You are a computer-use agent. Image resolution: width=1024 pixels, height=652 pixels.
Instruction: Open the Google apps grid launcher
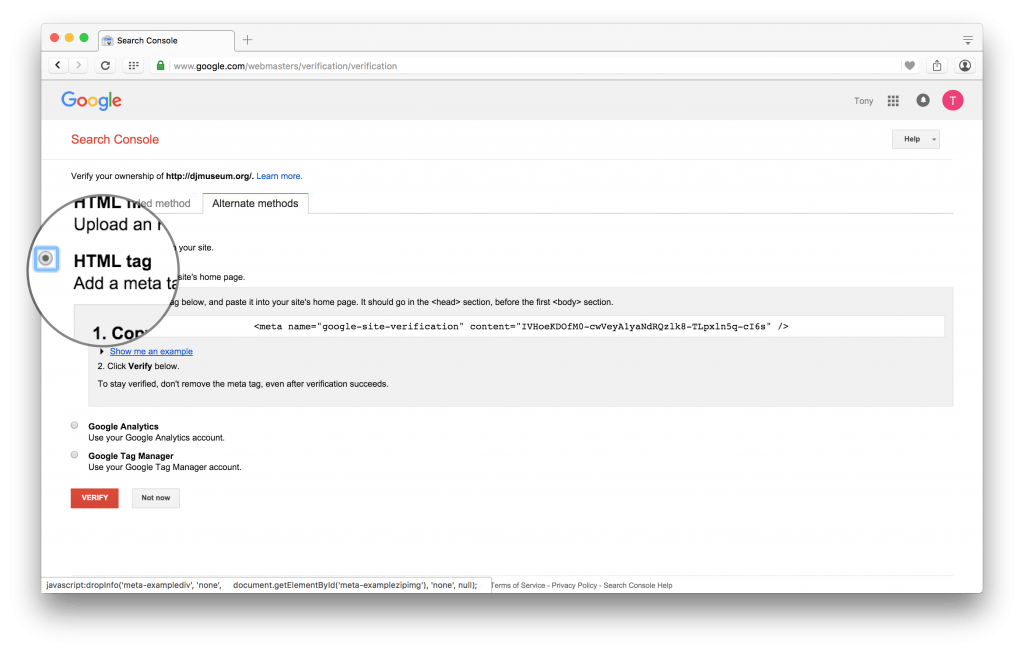[x=893, y=100]
